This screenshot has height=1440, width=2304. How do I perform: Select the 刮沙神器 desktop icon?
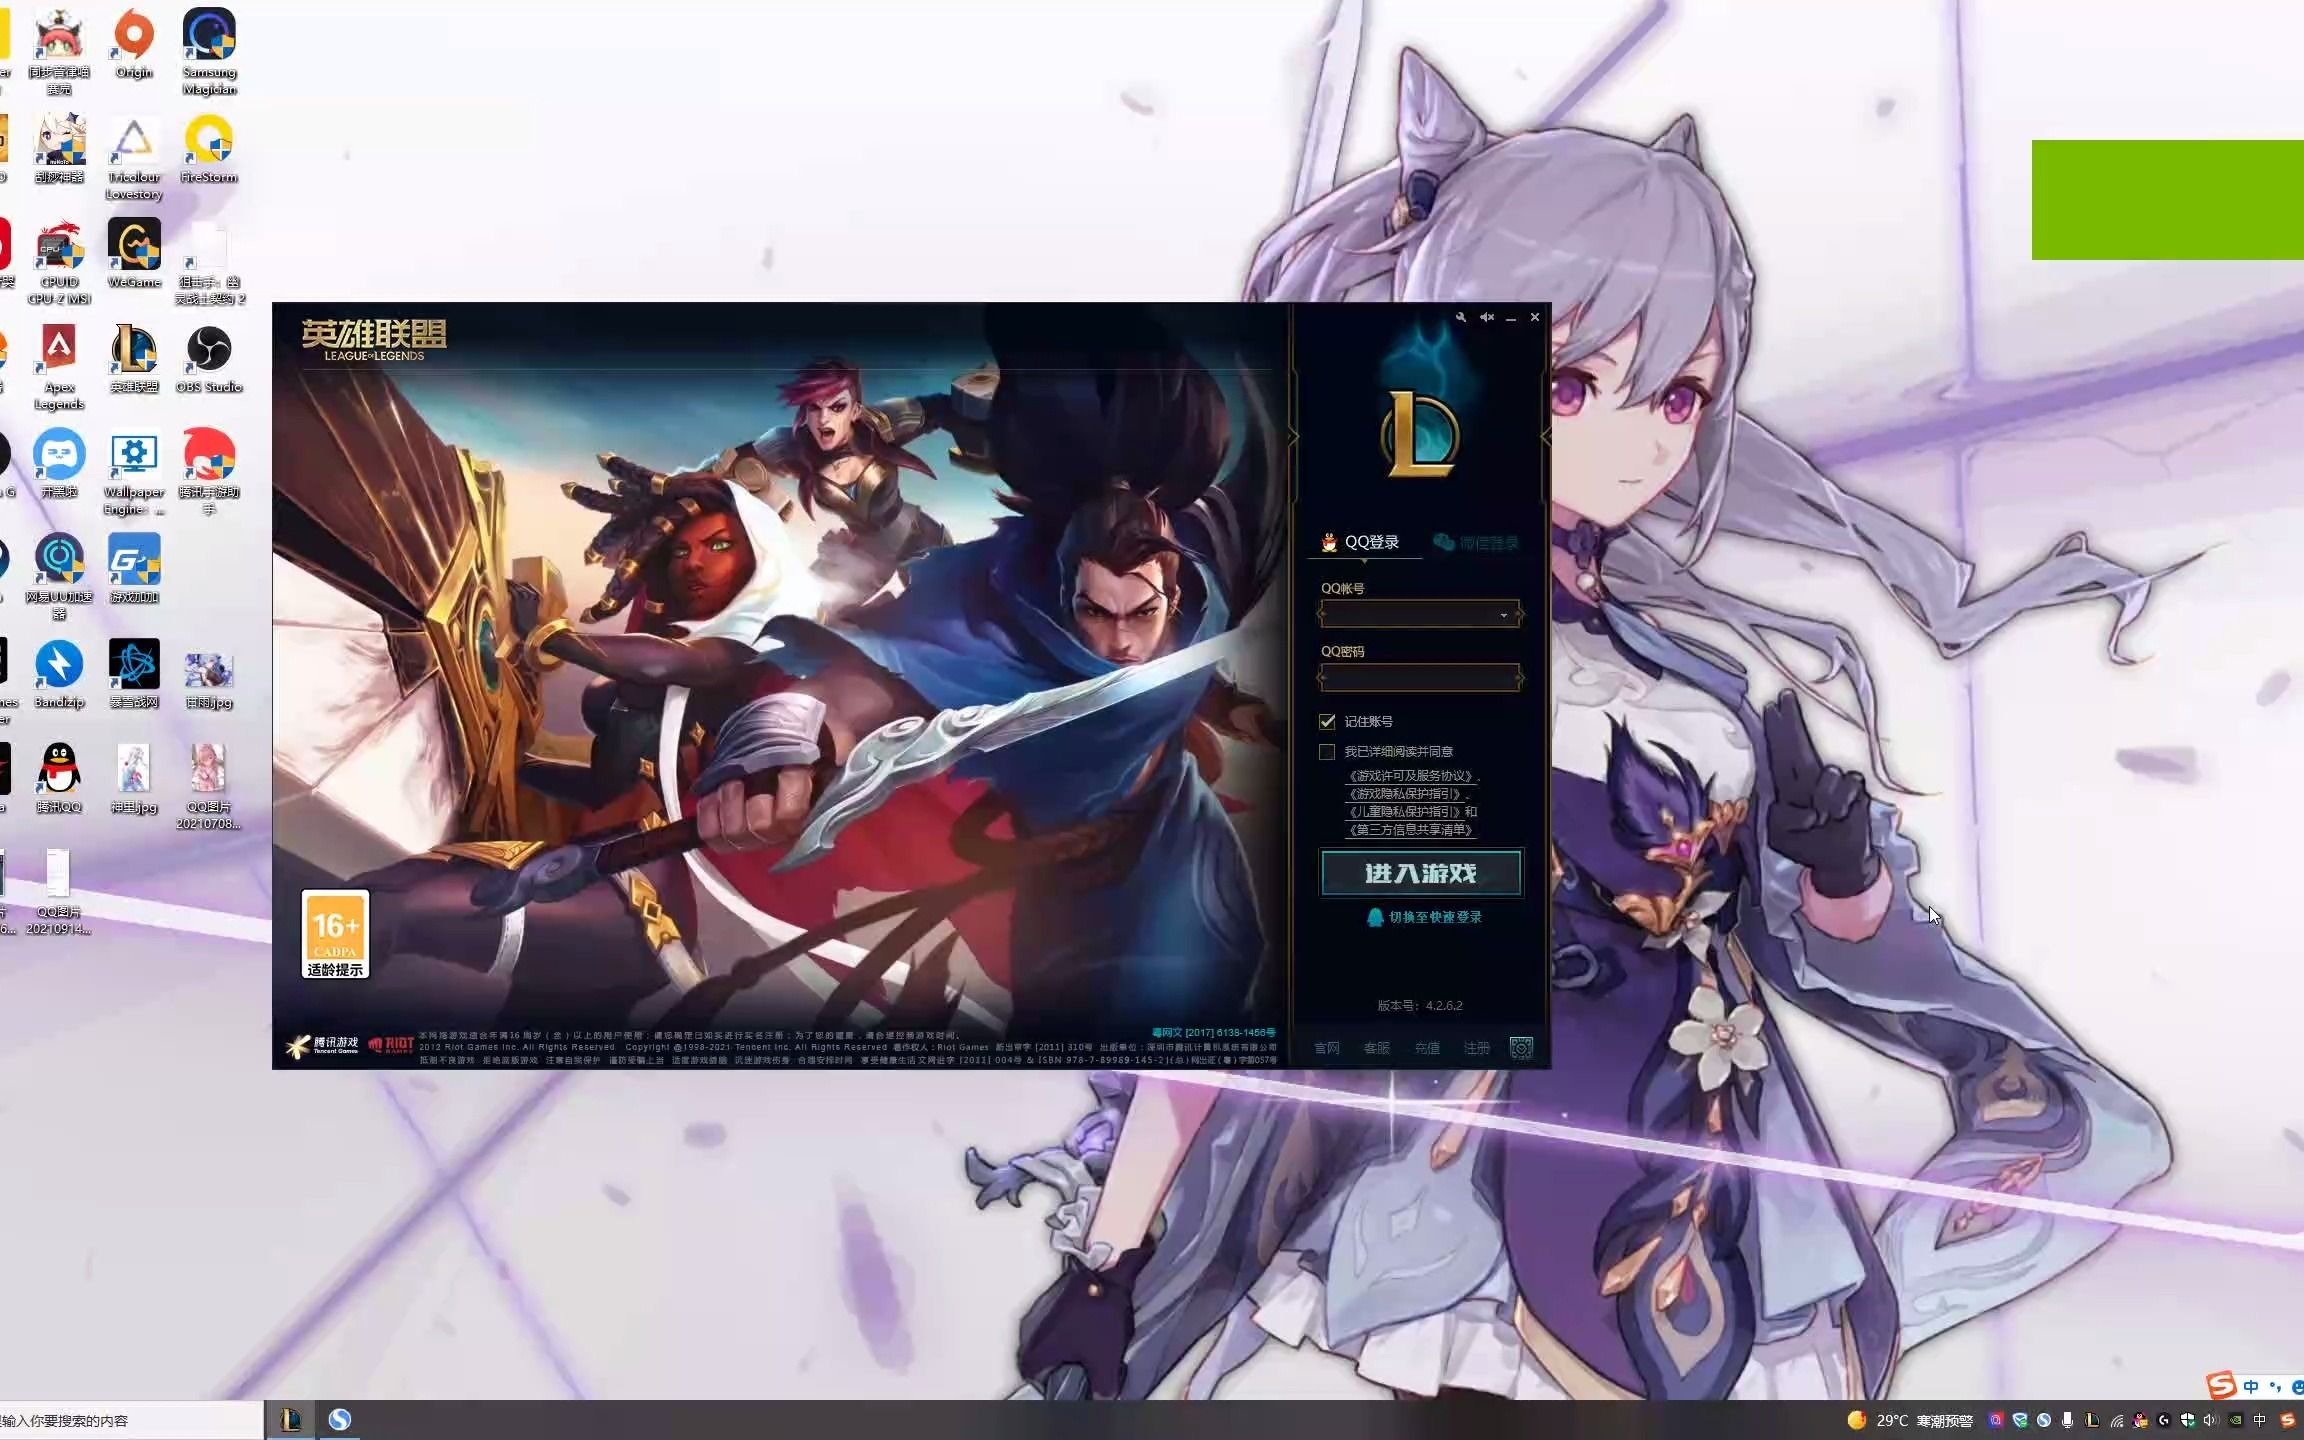59,150
